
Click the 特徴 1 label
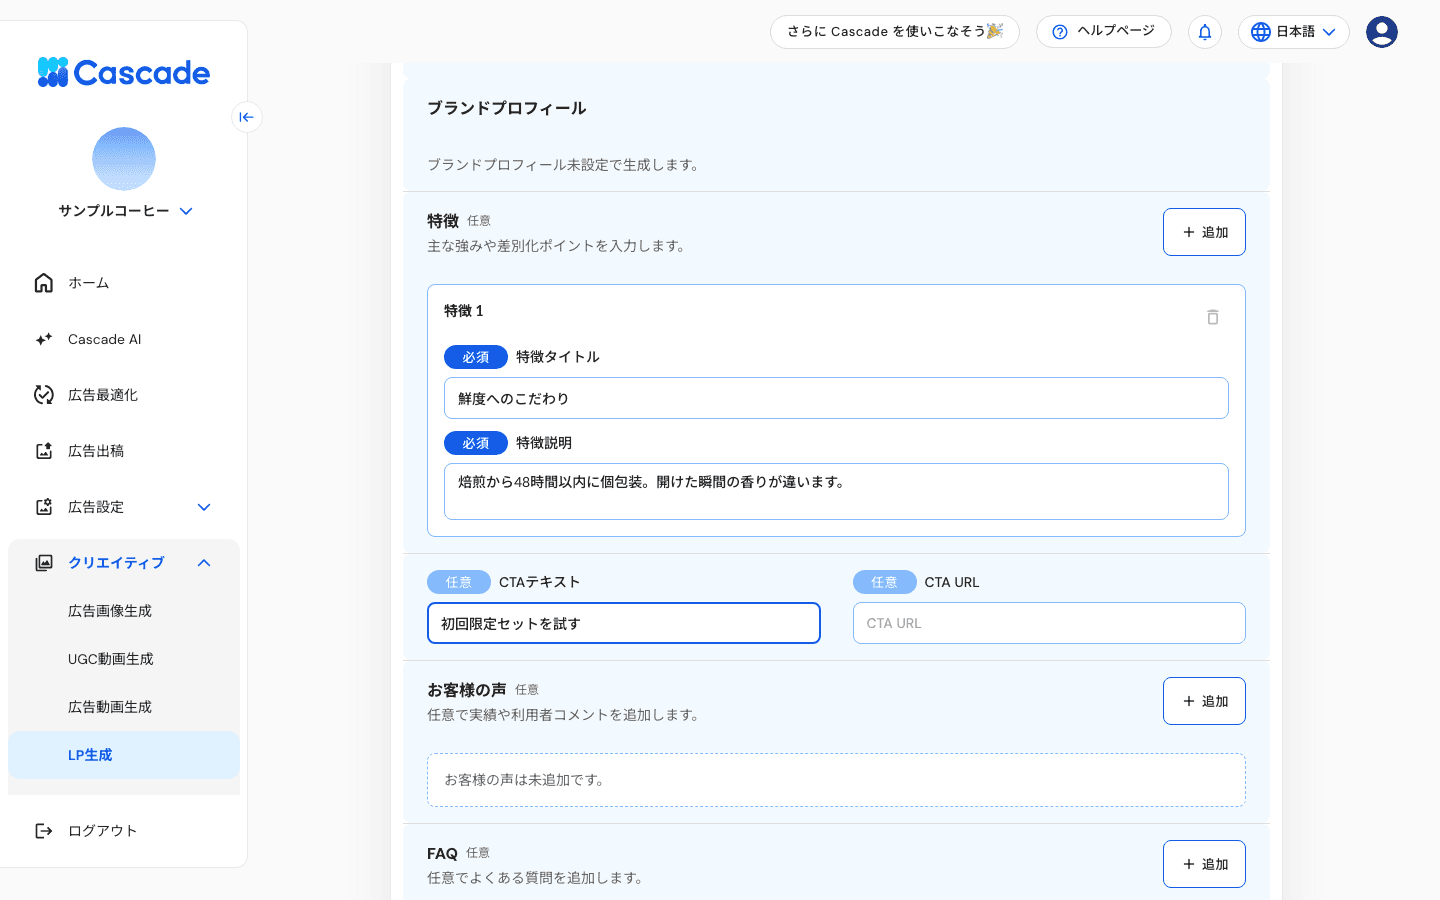pyautogui.click(x=464, y=311)
